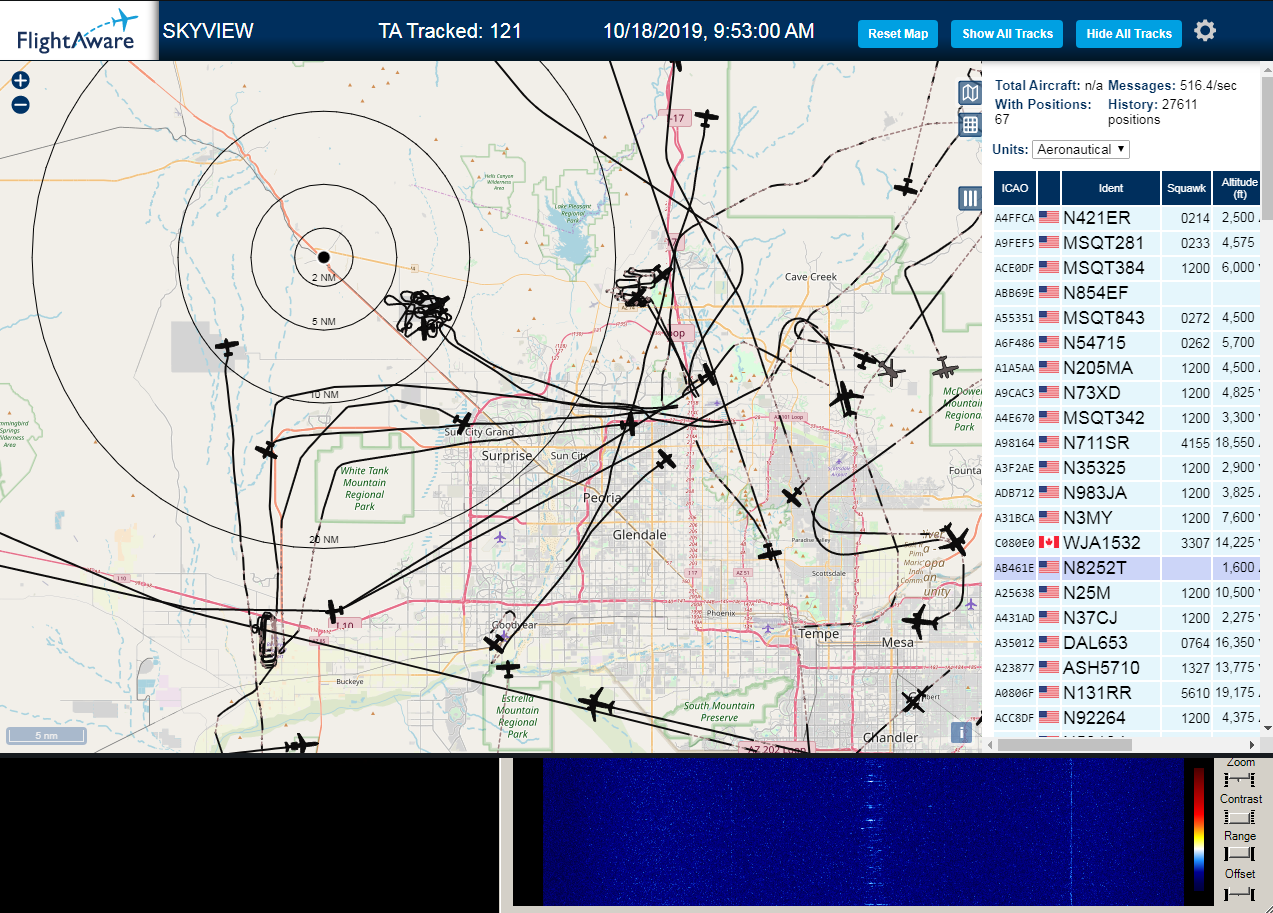Select the US flag in the DAL653 row
This screenshot has height=913, width=1273.
(1048, 642)
